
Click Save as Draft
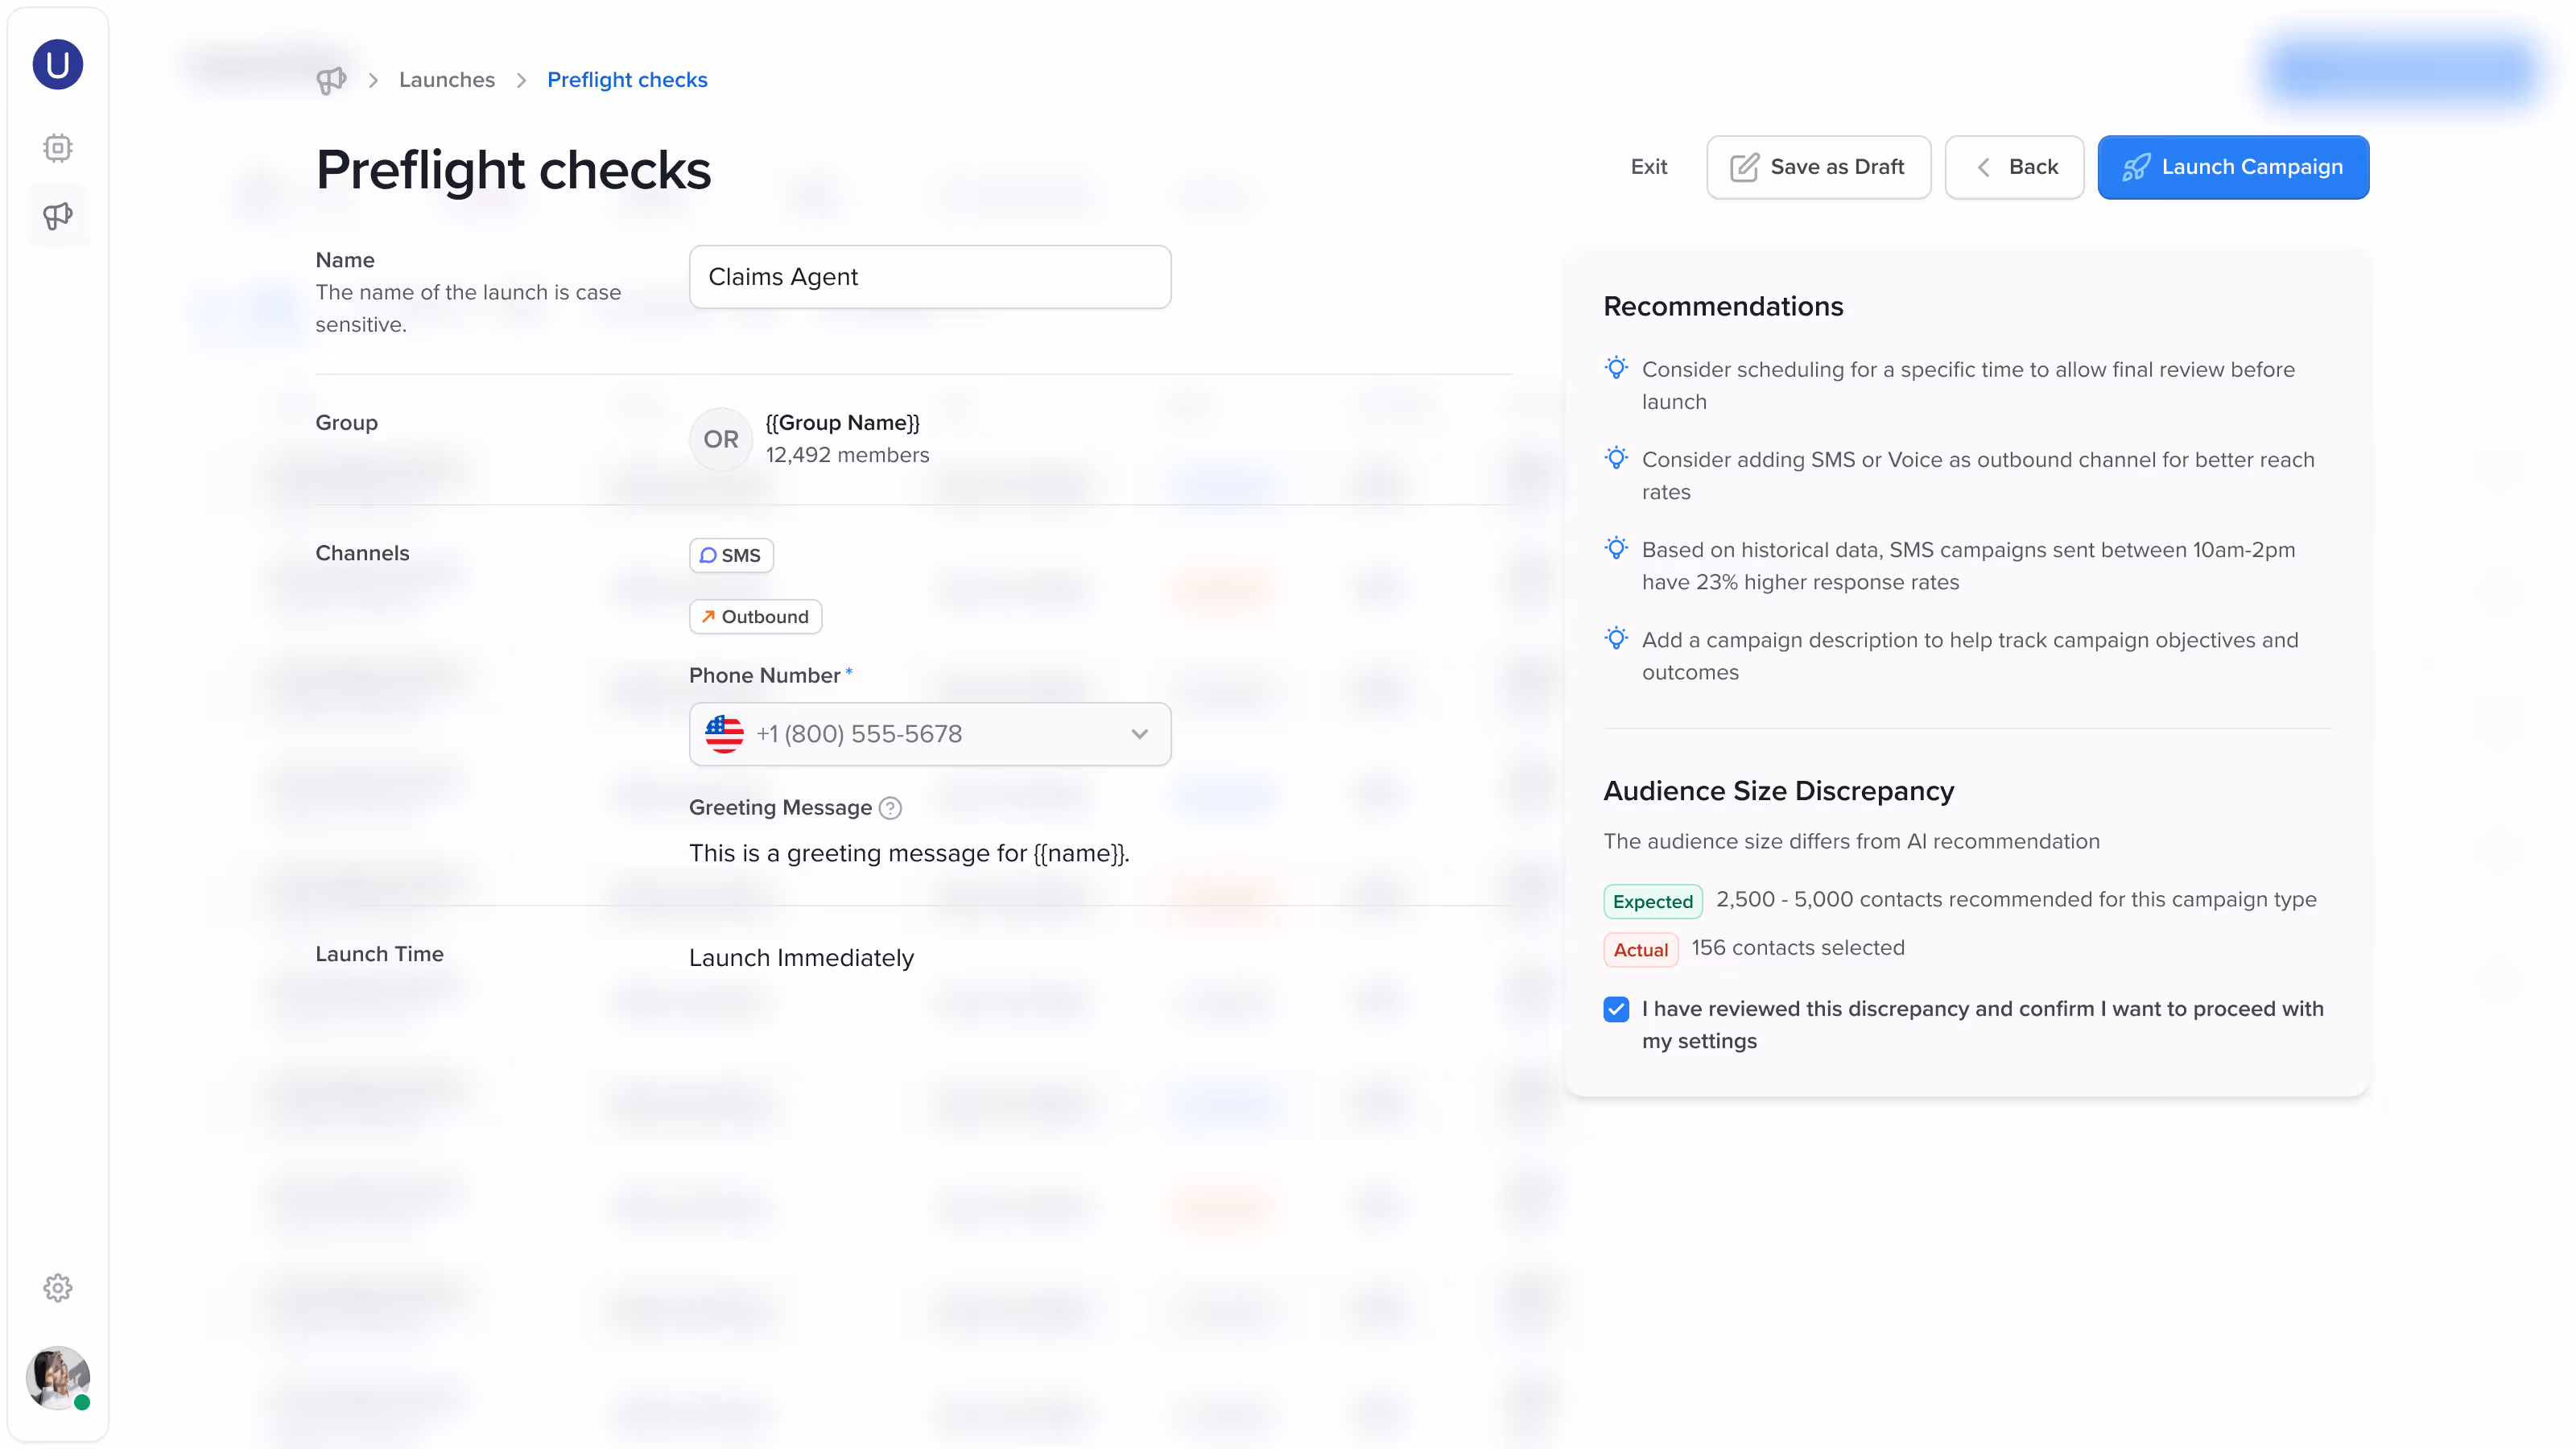1818,167
